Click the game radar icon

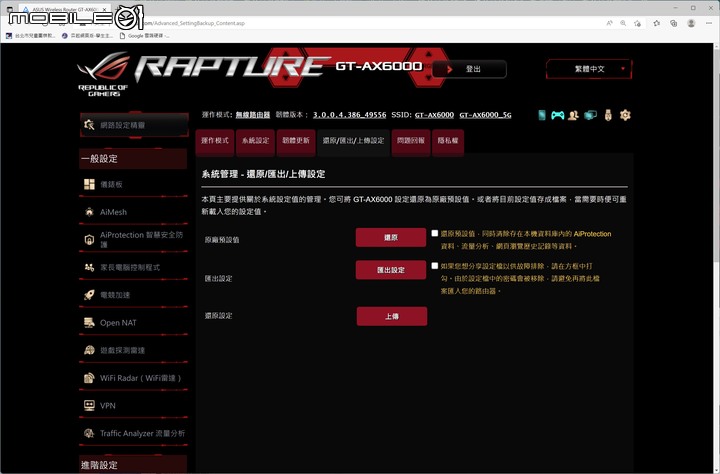click(89, 350)
